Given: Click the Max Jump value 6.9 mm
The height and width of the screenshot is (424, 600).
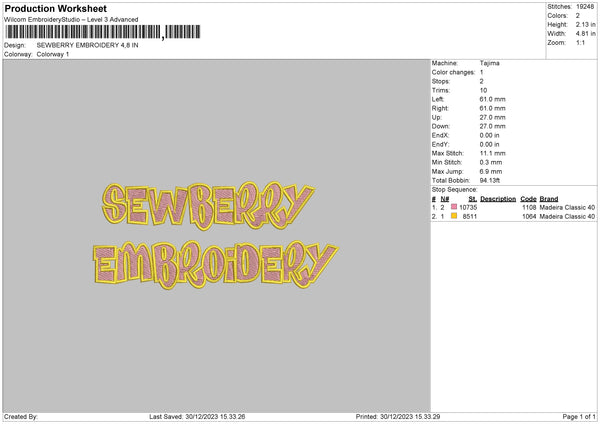Looking at the screenshot, I should [x=491, y=171].
